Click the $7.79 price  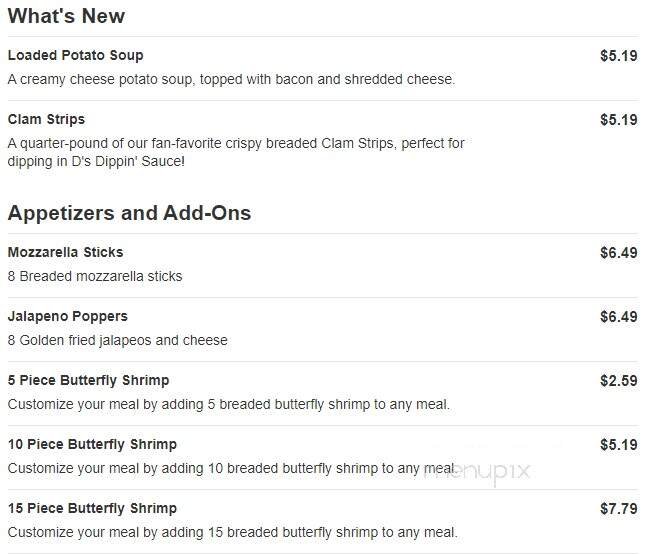pos(618,509)
